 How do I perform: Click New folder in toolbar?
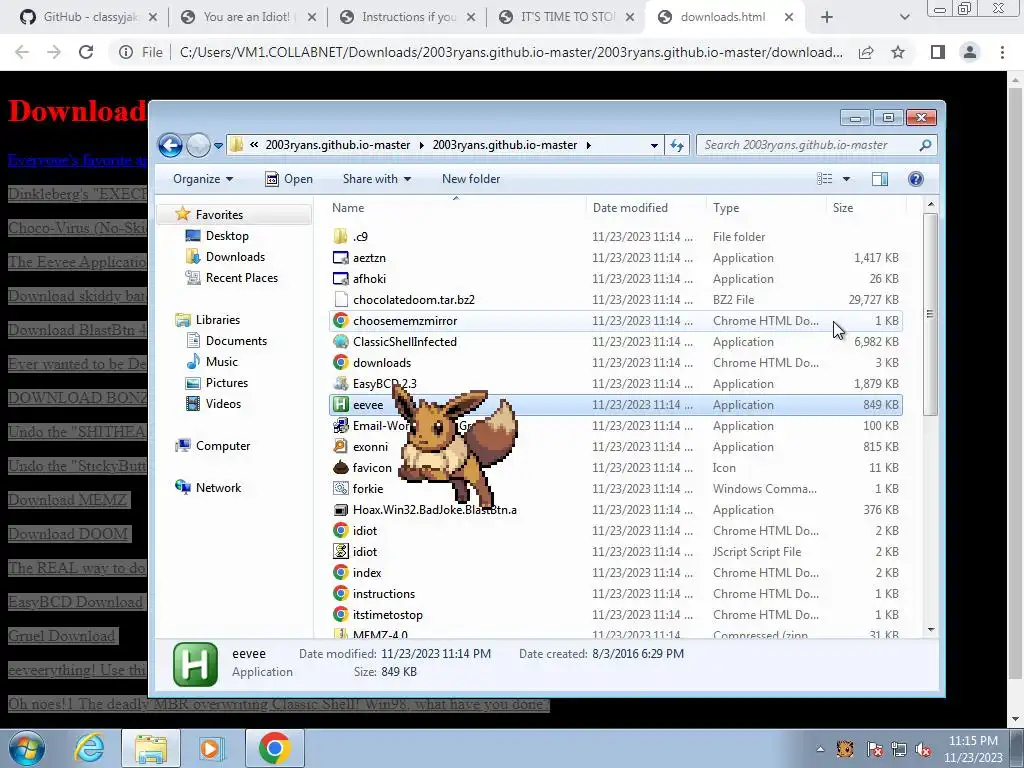click(471, 179)
